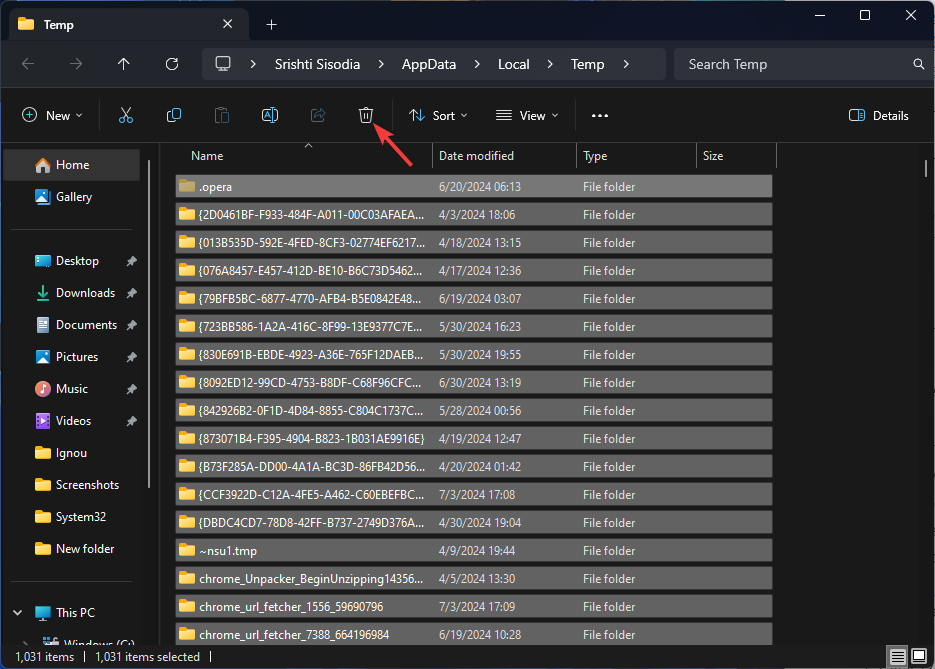Click the Delete trash can icon
This screenshot has width=935, height=669.
pos(366,116)
